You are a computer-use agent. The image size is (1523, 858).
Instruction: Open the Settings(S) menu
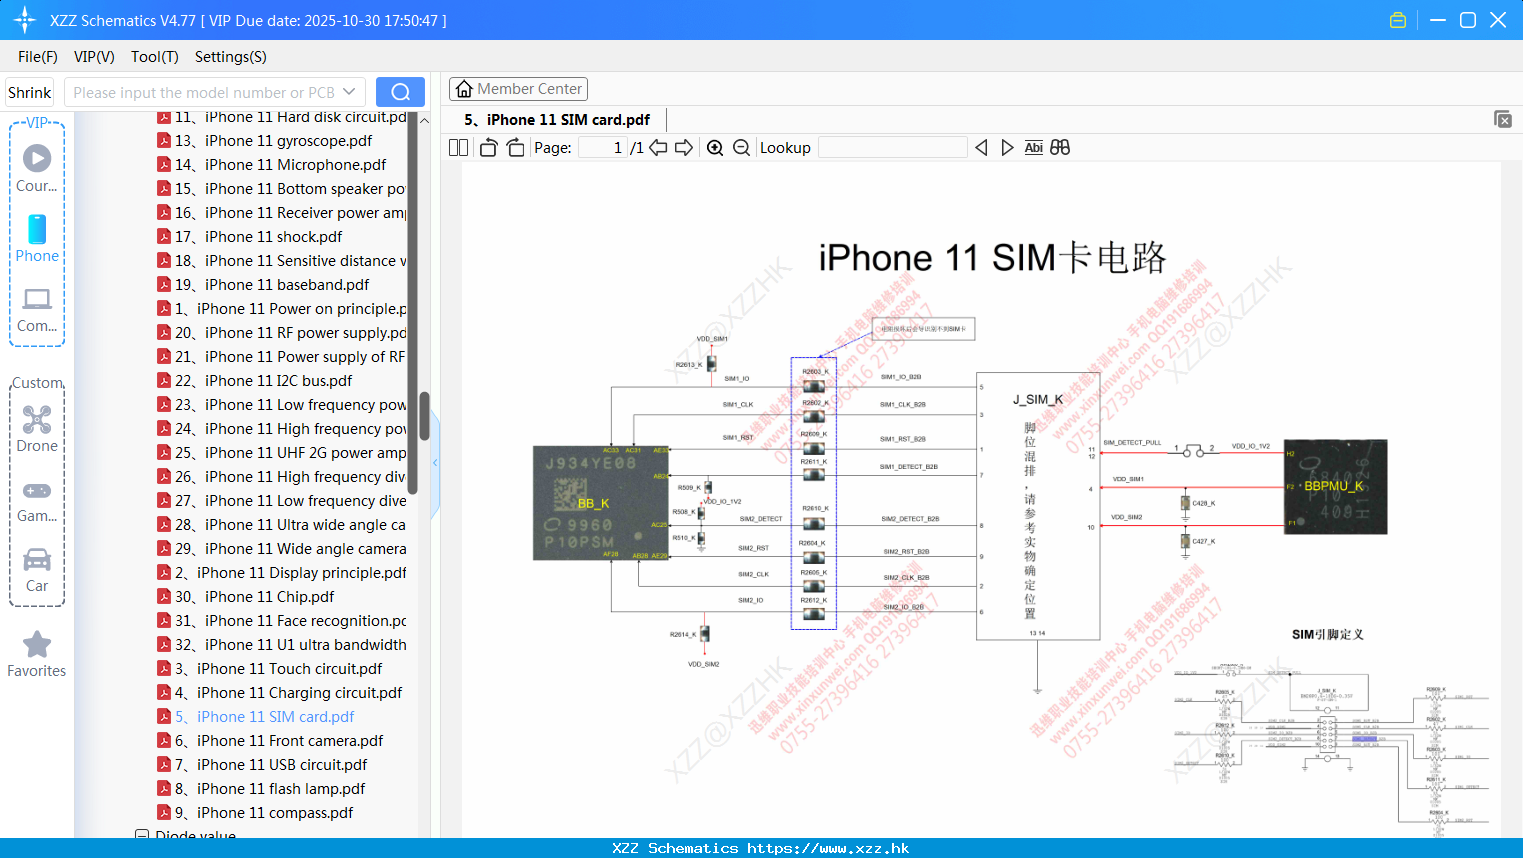click(231, 57)
